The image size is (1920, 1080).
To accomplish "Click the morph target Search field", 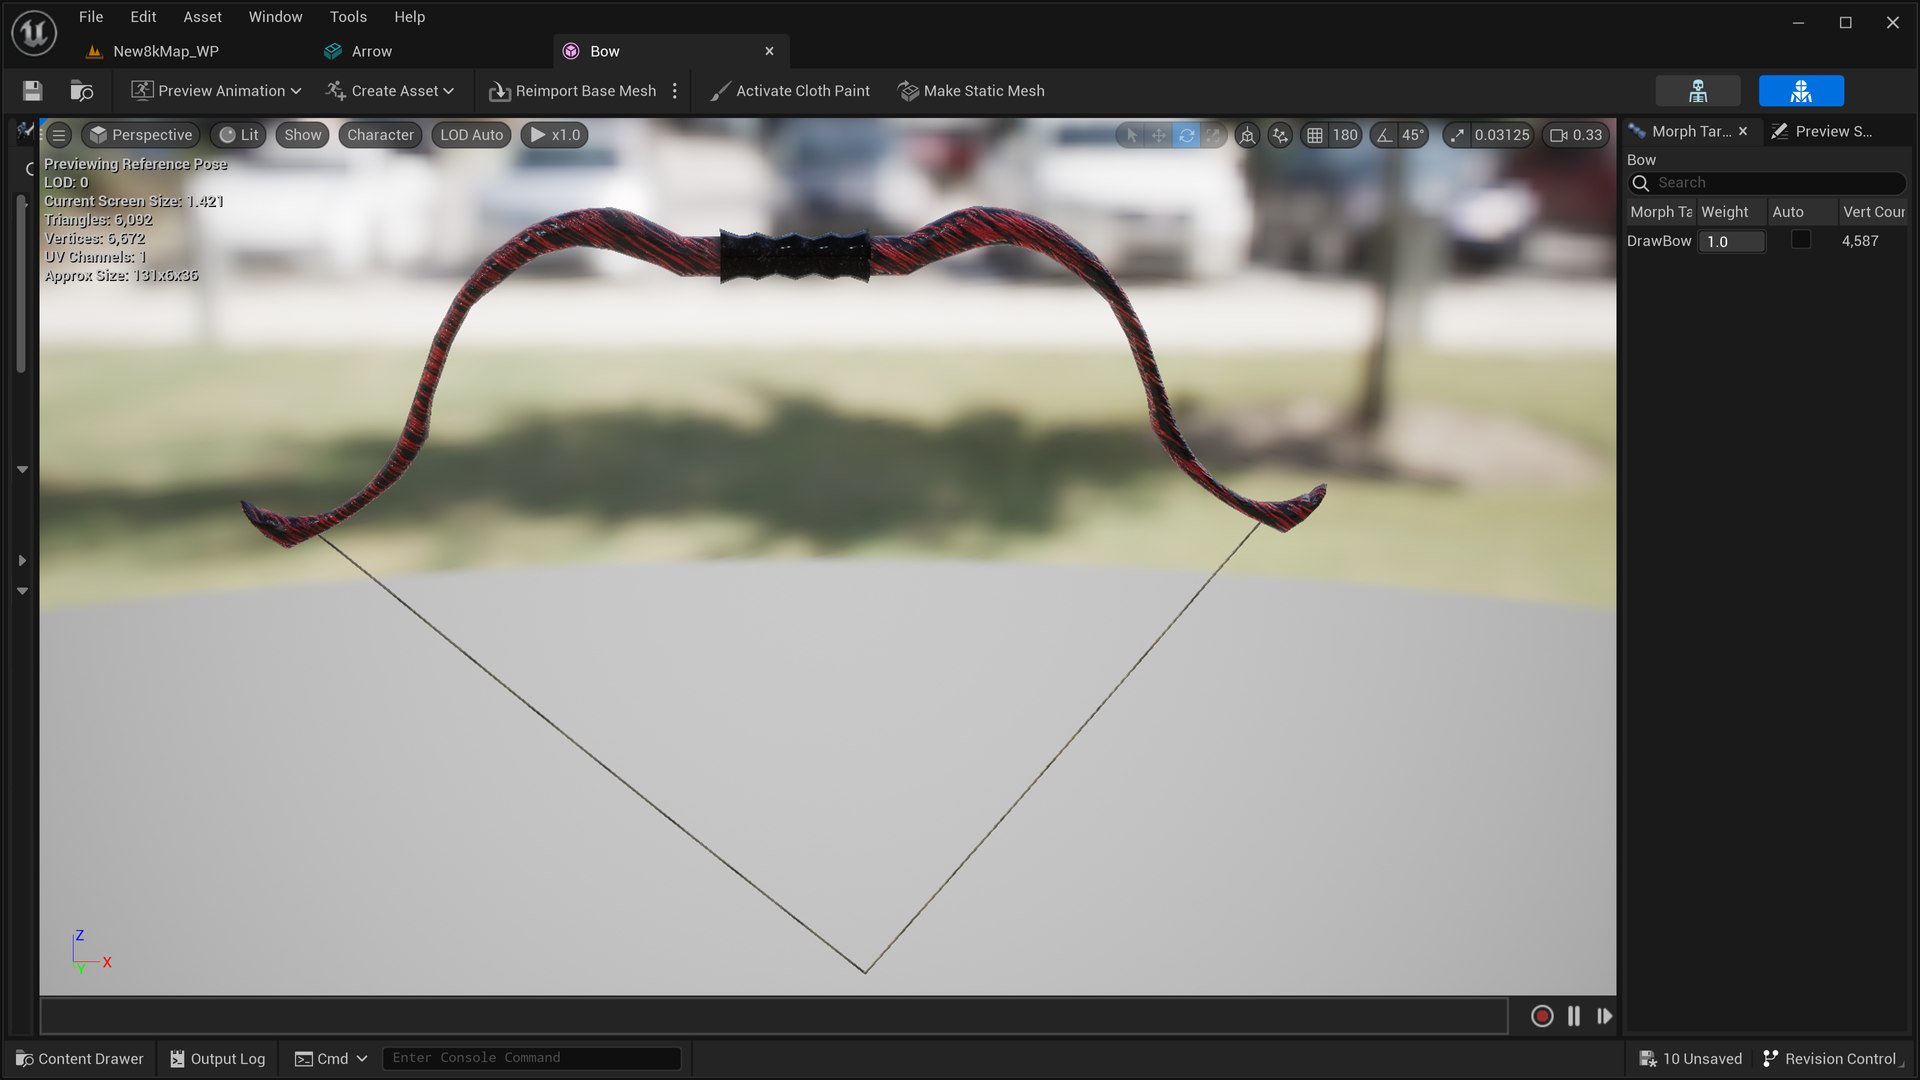I will pos(1767,183).
